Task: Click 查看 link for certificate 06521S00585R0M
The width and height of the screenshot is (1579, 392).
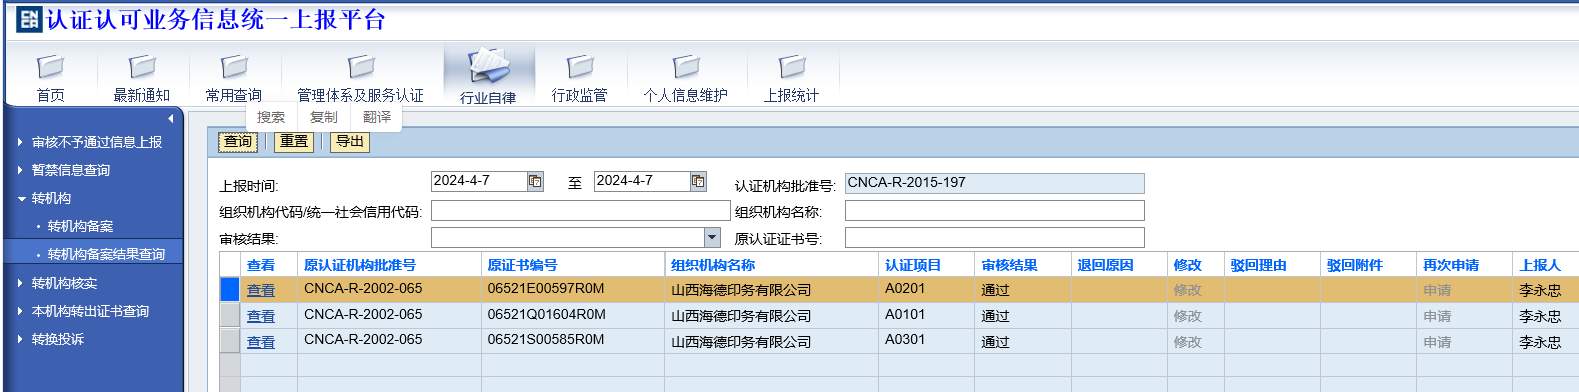Action: tap(261, 342)
